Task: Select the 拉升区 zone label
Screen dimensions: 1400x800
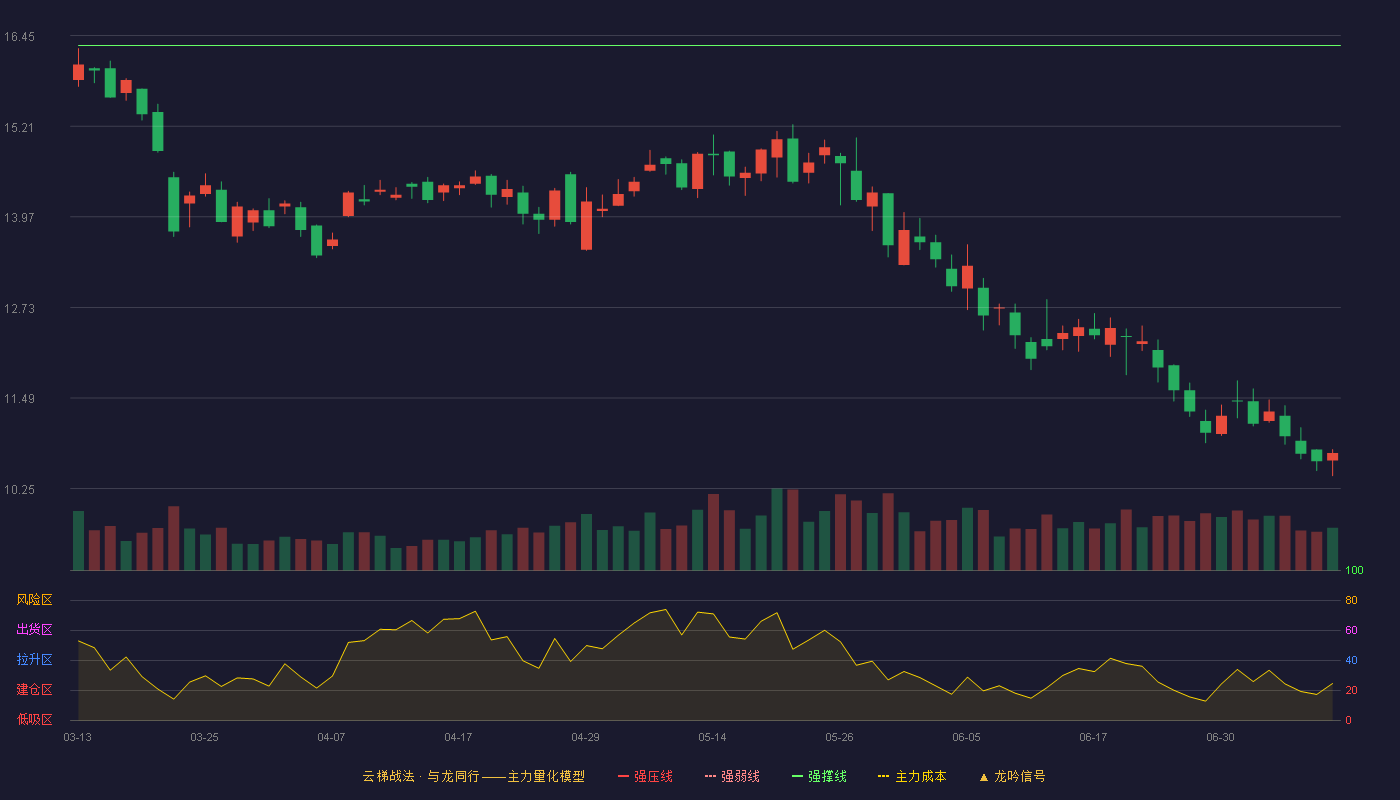Action: tap(34, 660)
